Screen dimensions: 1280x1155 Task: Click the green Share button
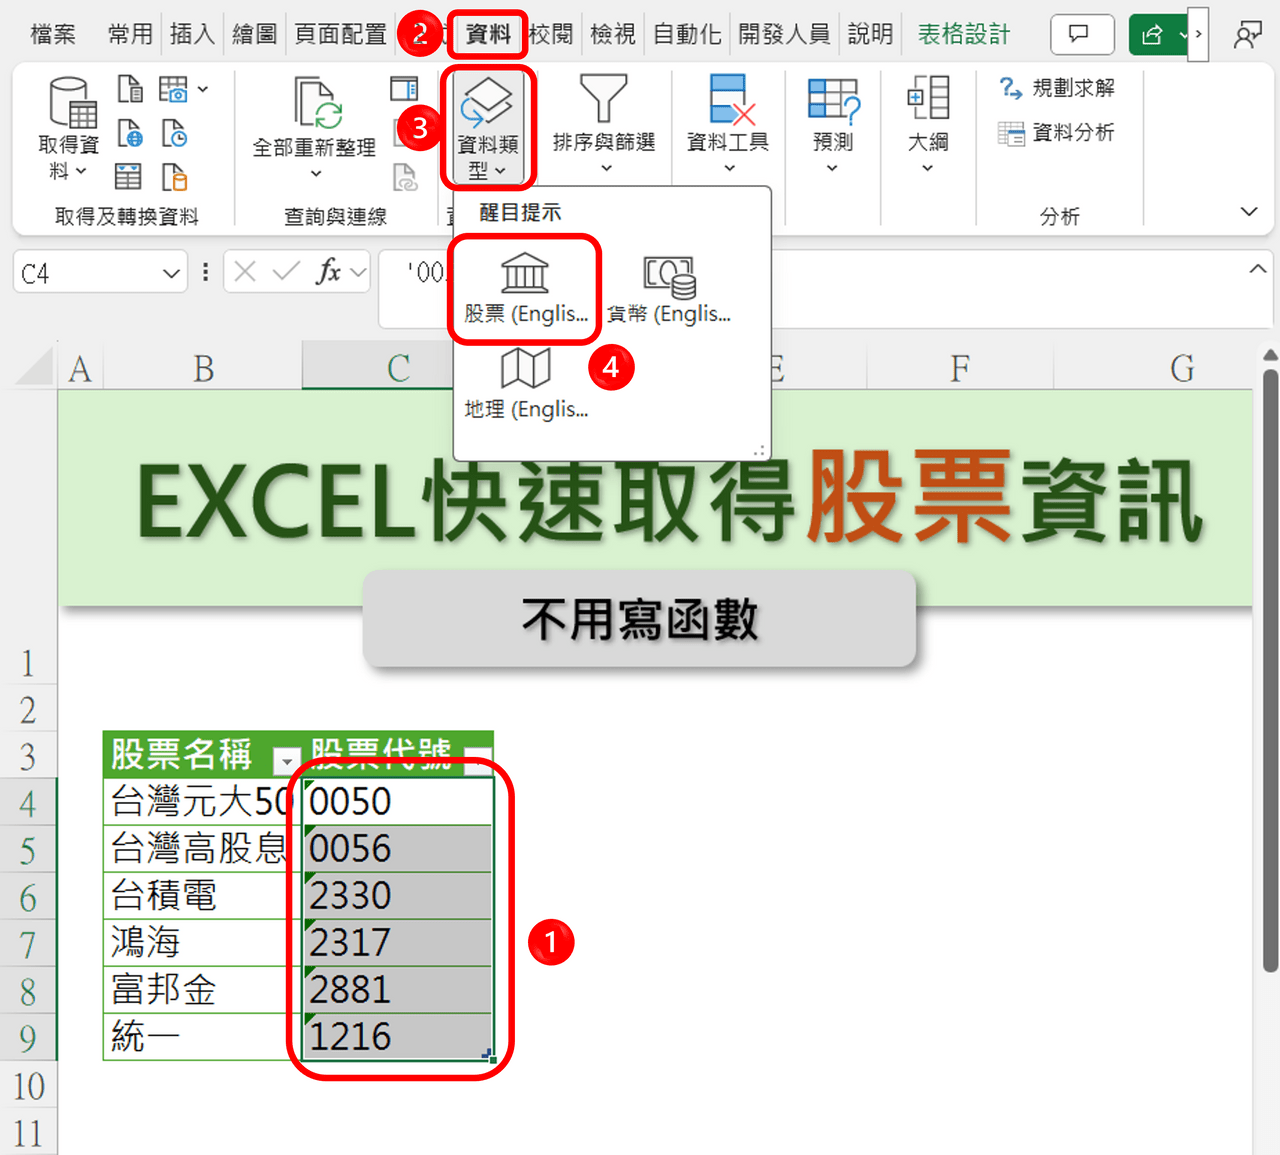[x=1152, y=35]
